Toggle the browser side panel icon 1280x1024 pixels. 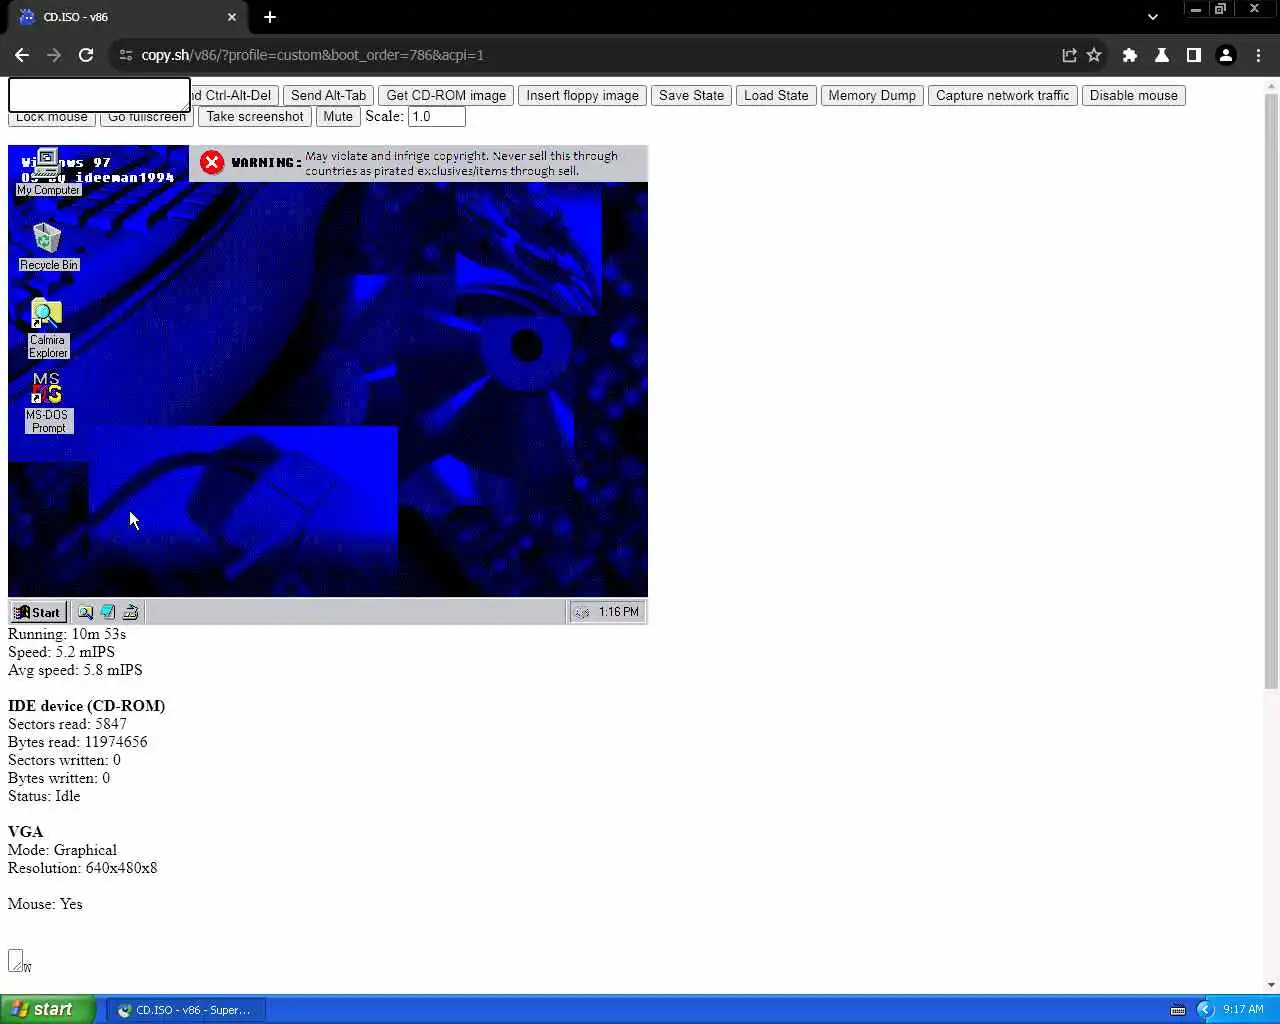tap(1194, 55)
